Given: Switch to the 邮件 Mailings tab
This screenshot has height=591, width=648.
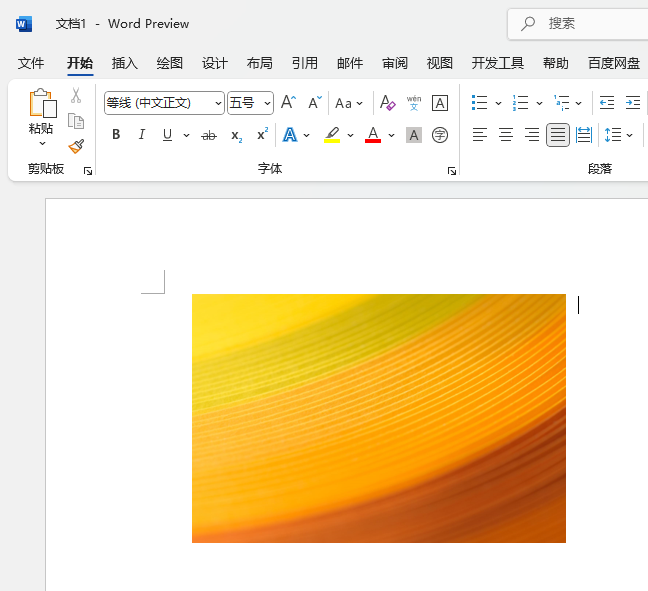Looking at the screenshot, I should click(350, 63).
